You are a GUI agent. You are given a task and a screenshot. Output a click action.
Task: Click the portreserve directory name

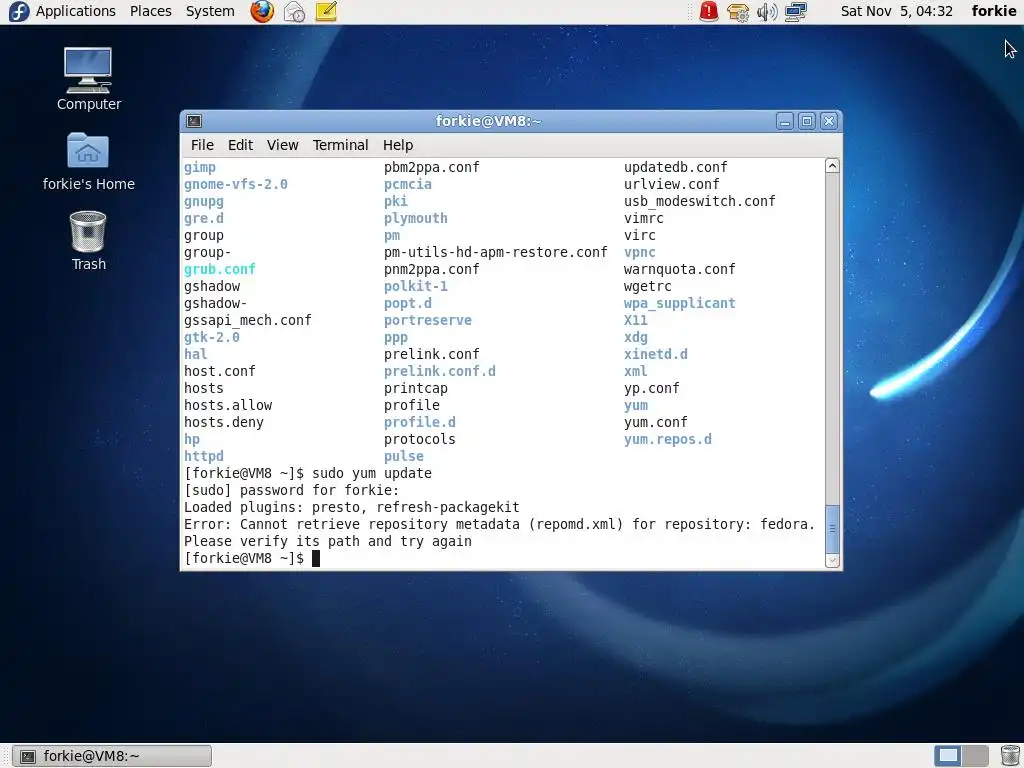pos(428,320)
